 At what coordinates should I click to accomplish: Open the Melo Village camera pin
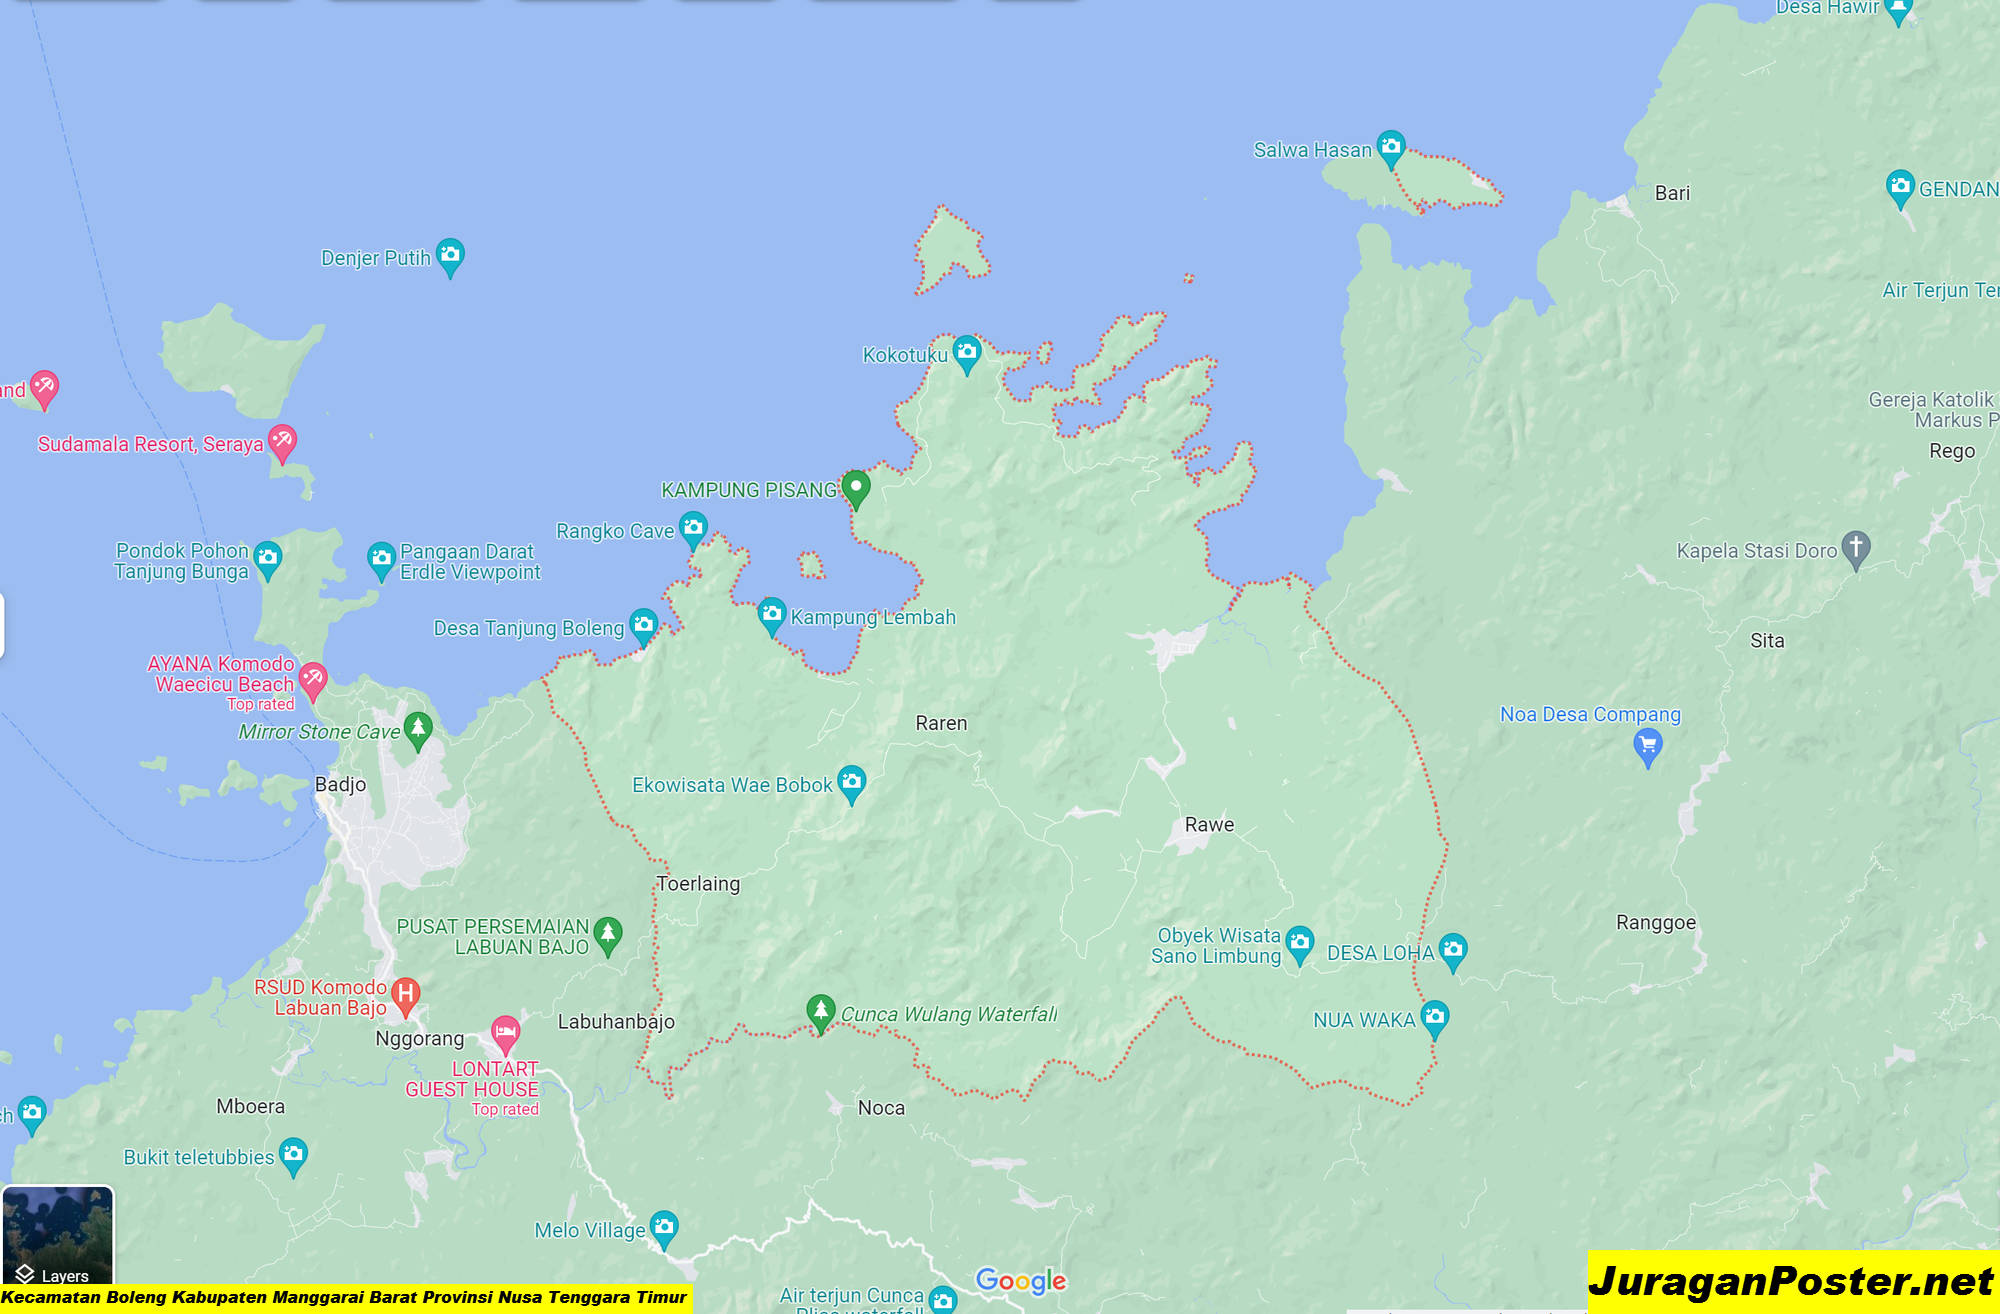[x=664, y=1228]
